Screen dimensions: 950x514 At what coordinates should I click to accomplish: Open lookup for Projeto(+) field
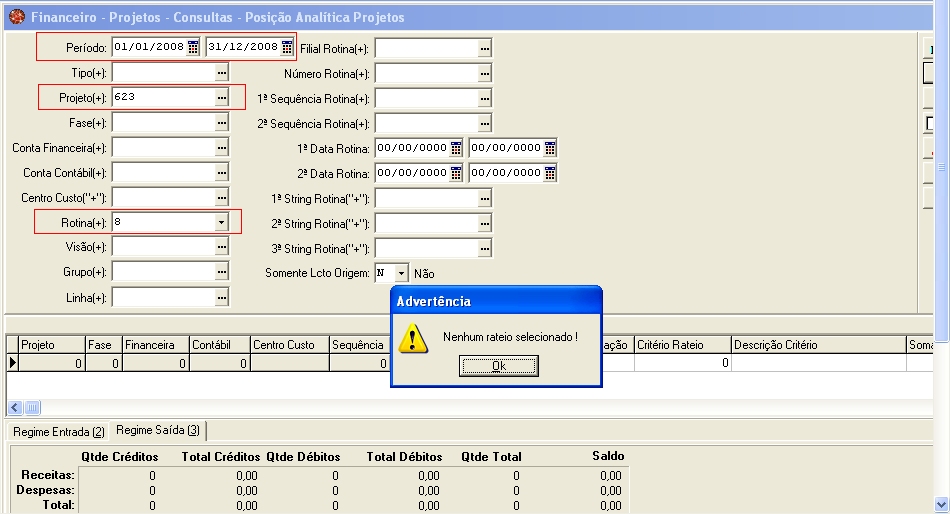(222, 98)
